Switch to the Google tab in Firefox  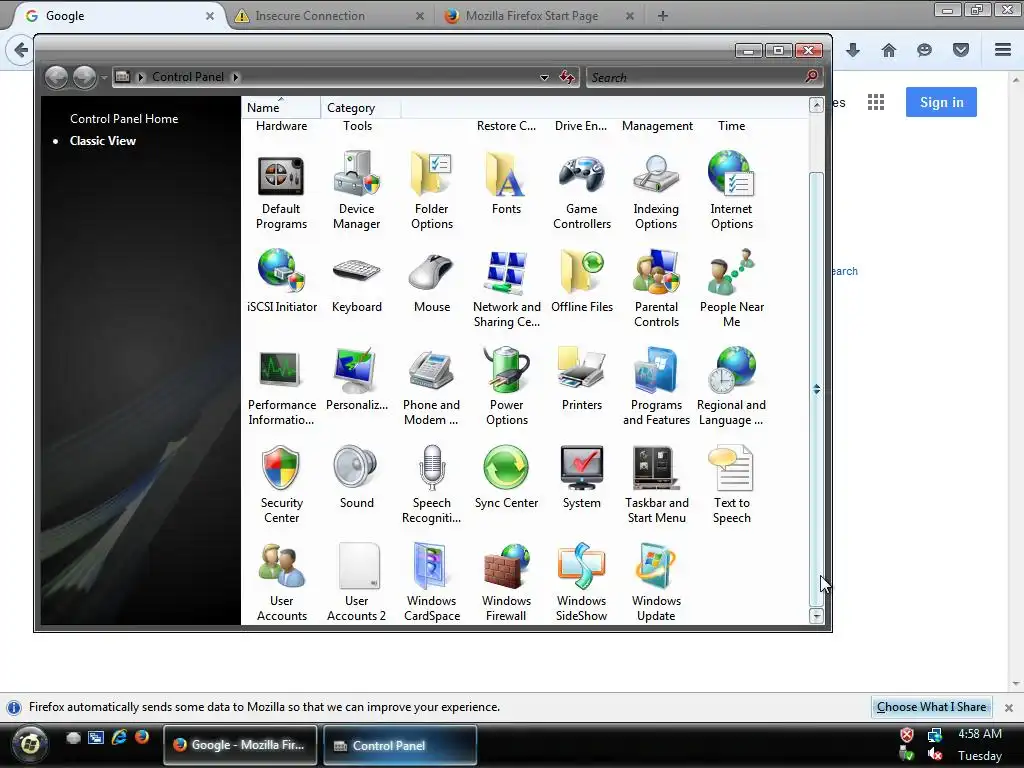pos(118,16)
